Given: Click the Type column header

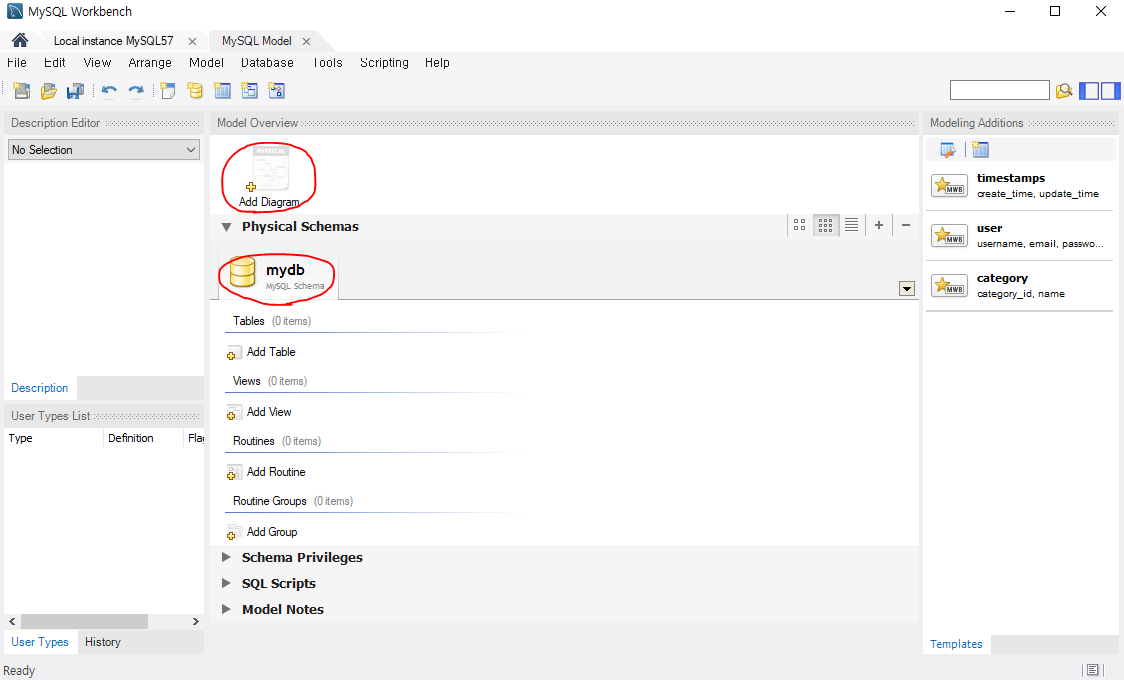Looking at the screenshot, I should [54, 438].
